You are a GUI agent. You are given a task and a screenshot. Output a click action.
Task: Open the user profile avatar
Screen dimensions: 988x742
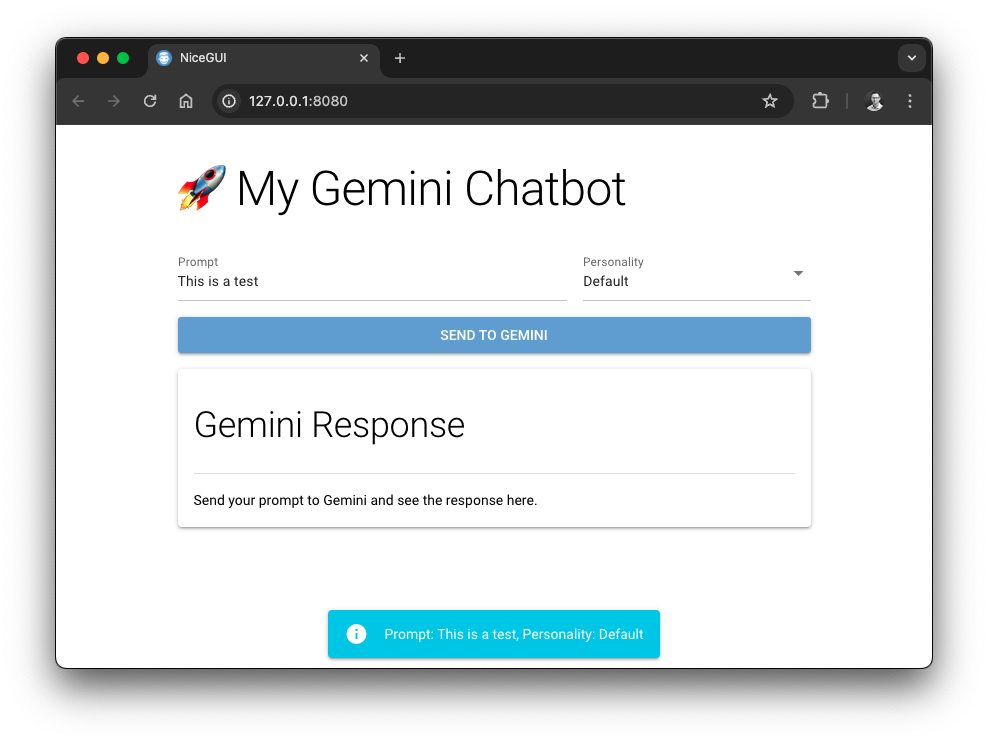pyautogui.click(x=874, y=101)
